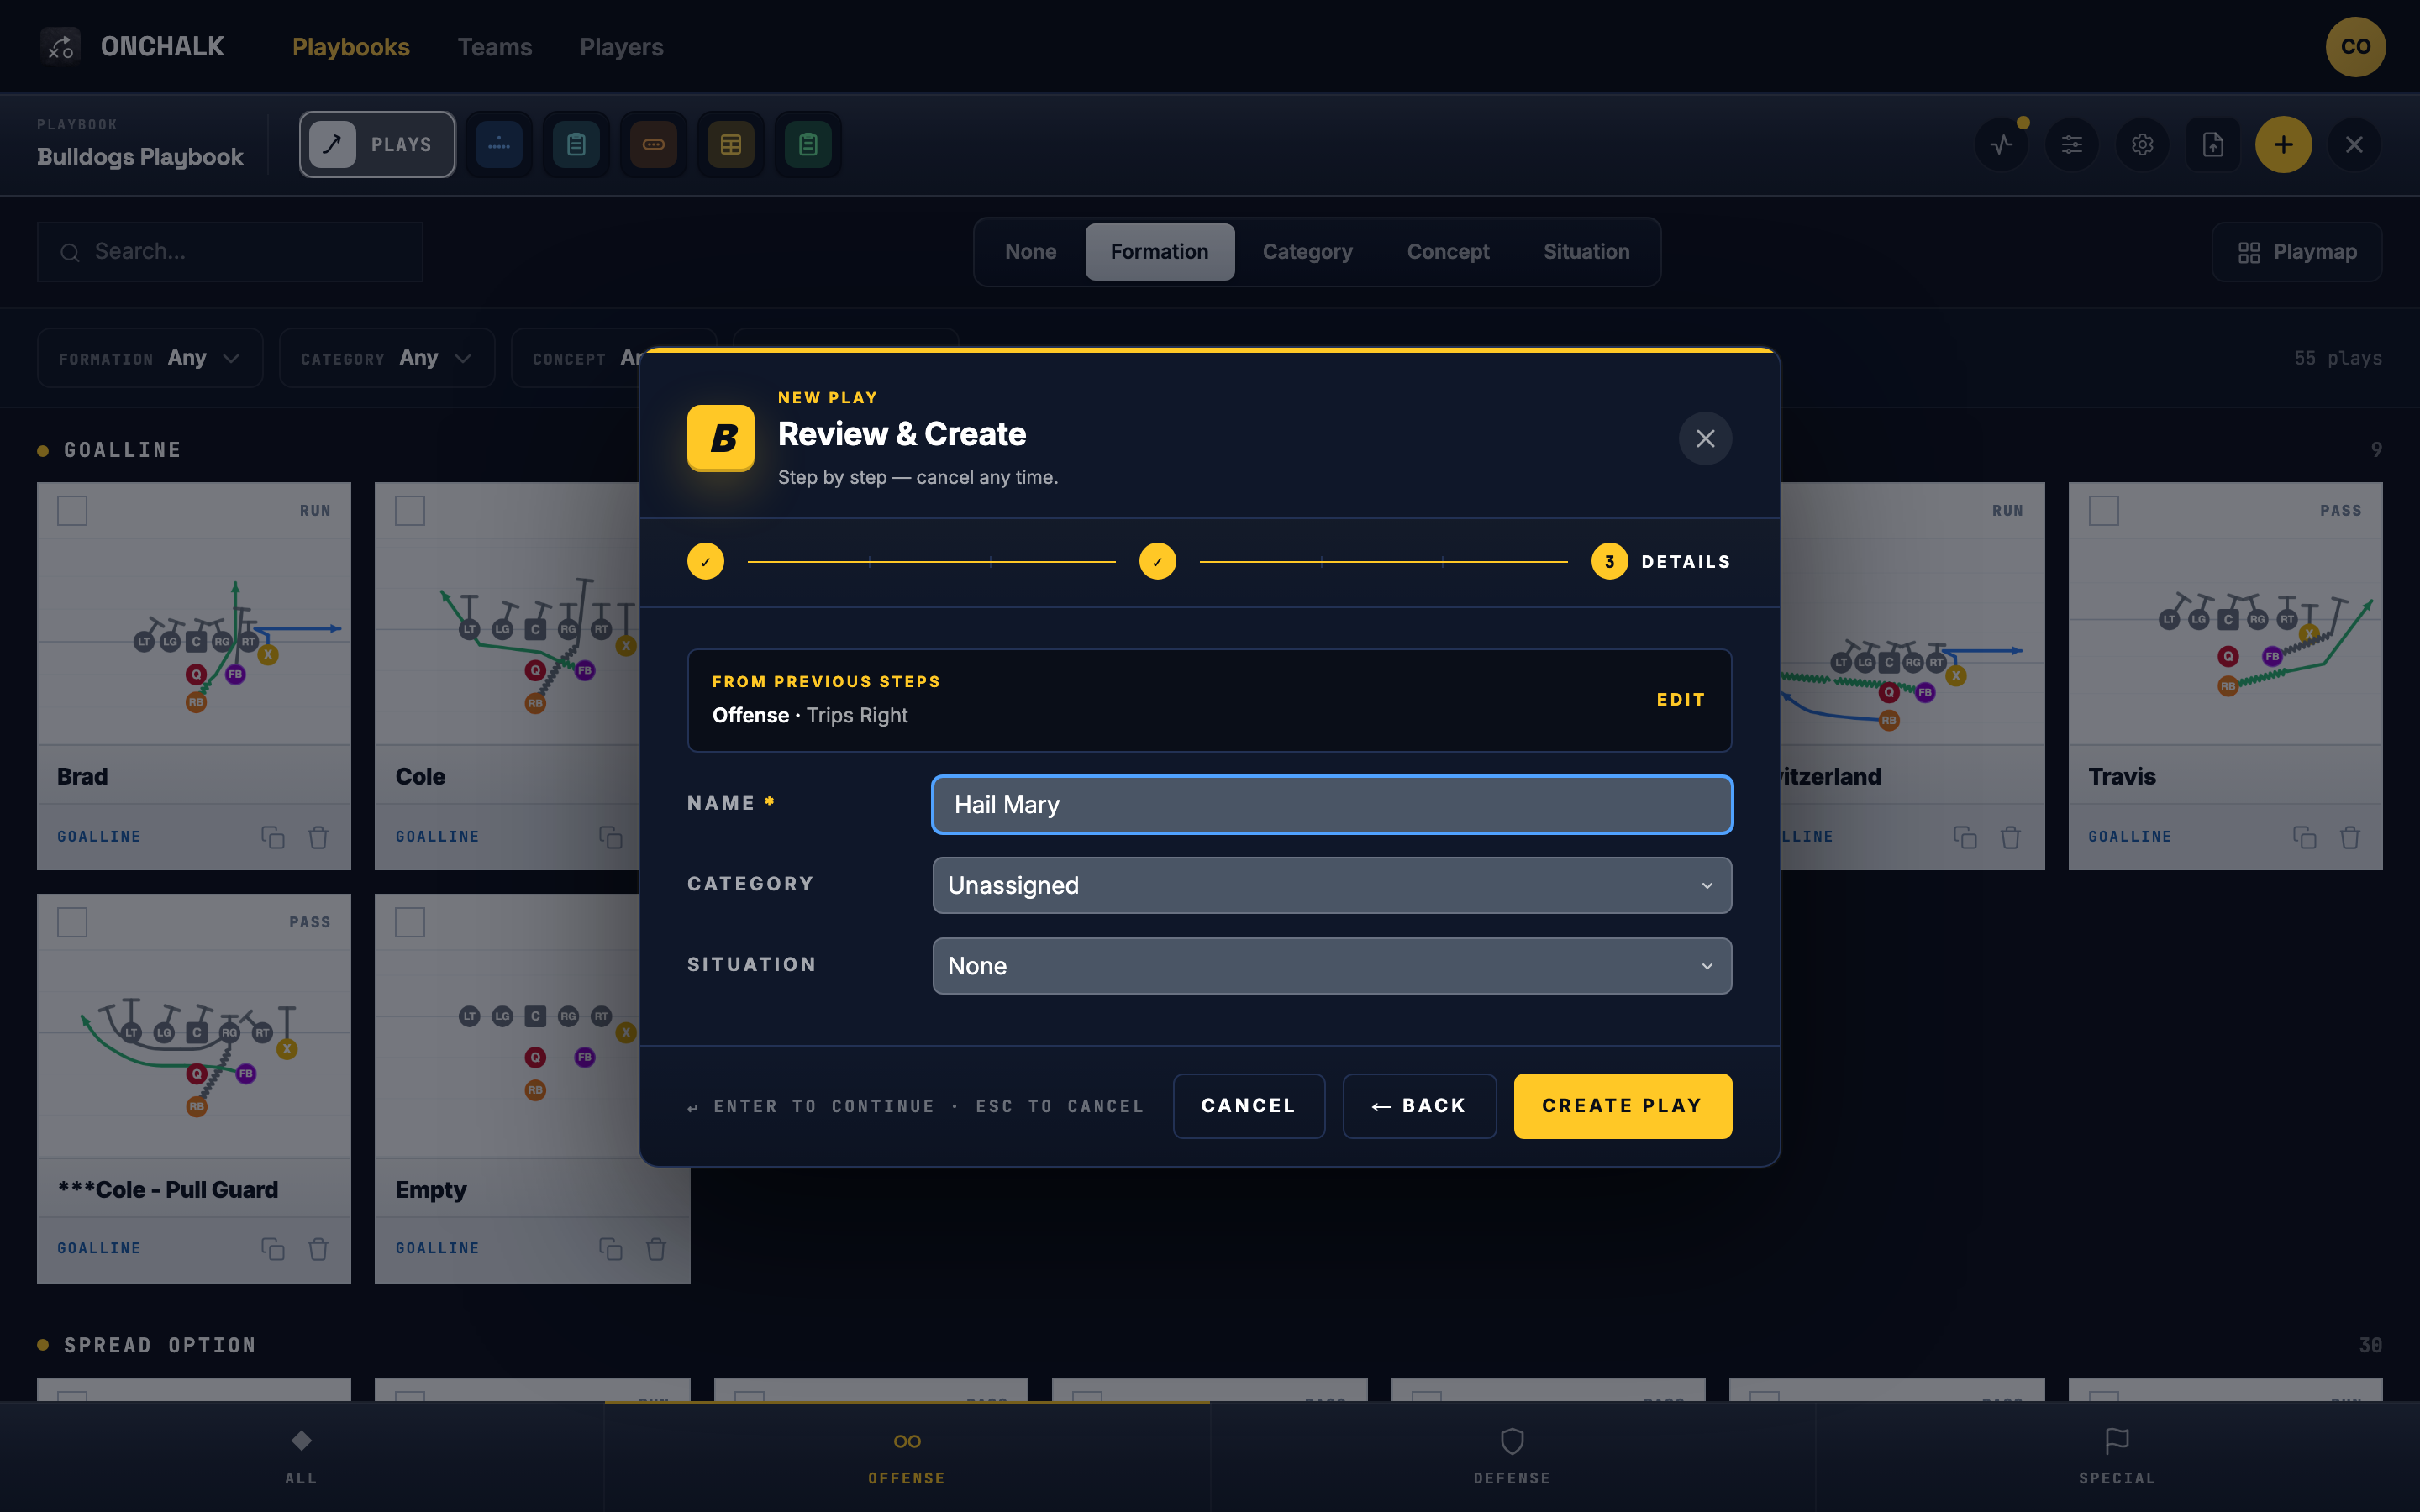Open the yellow table grid toolbar icon
This screenshot has width=2420, height=1512.
tap(731, 145)
